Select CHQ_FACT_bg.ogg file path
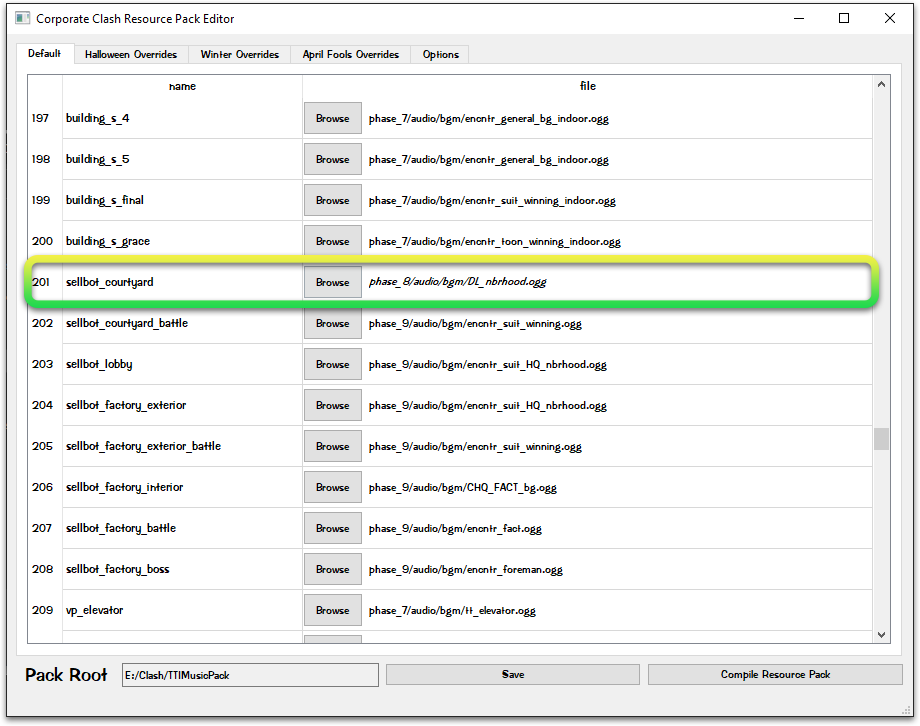Viewport: 920px width, 726px height. point(462,488)
